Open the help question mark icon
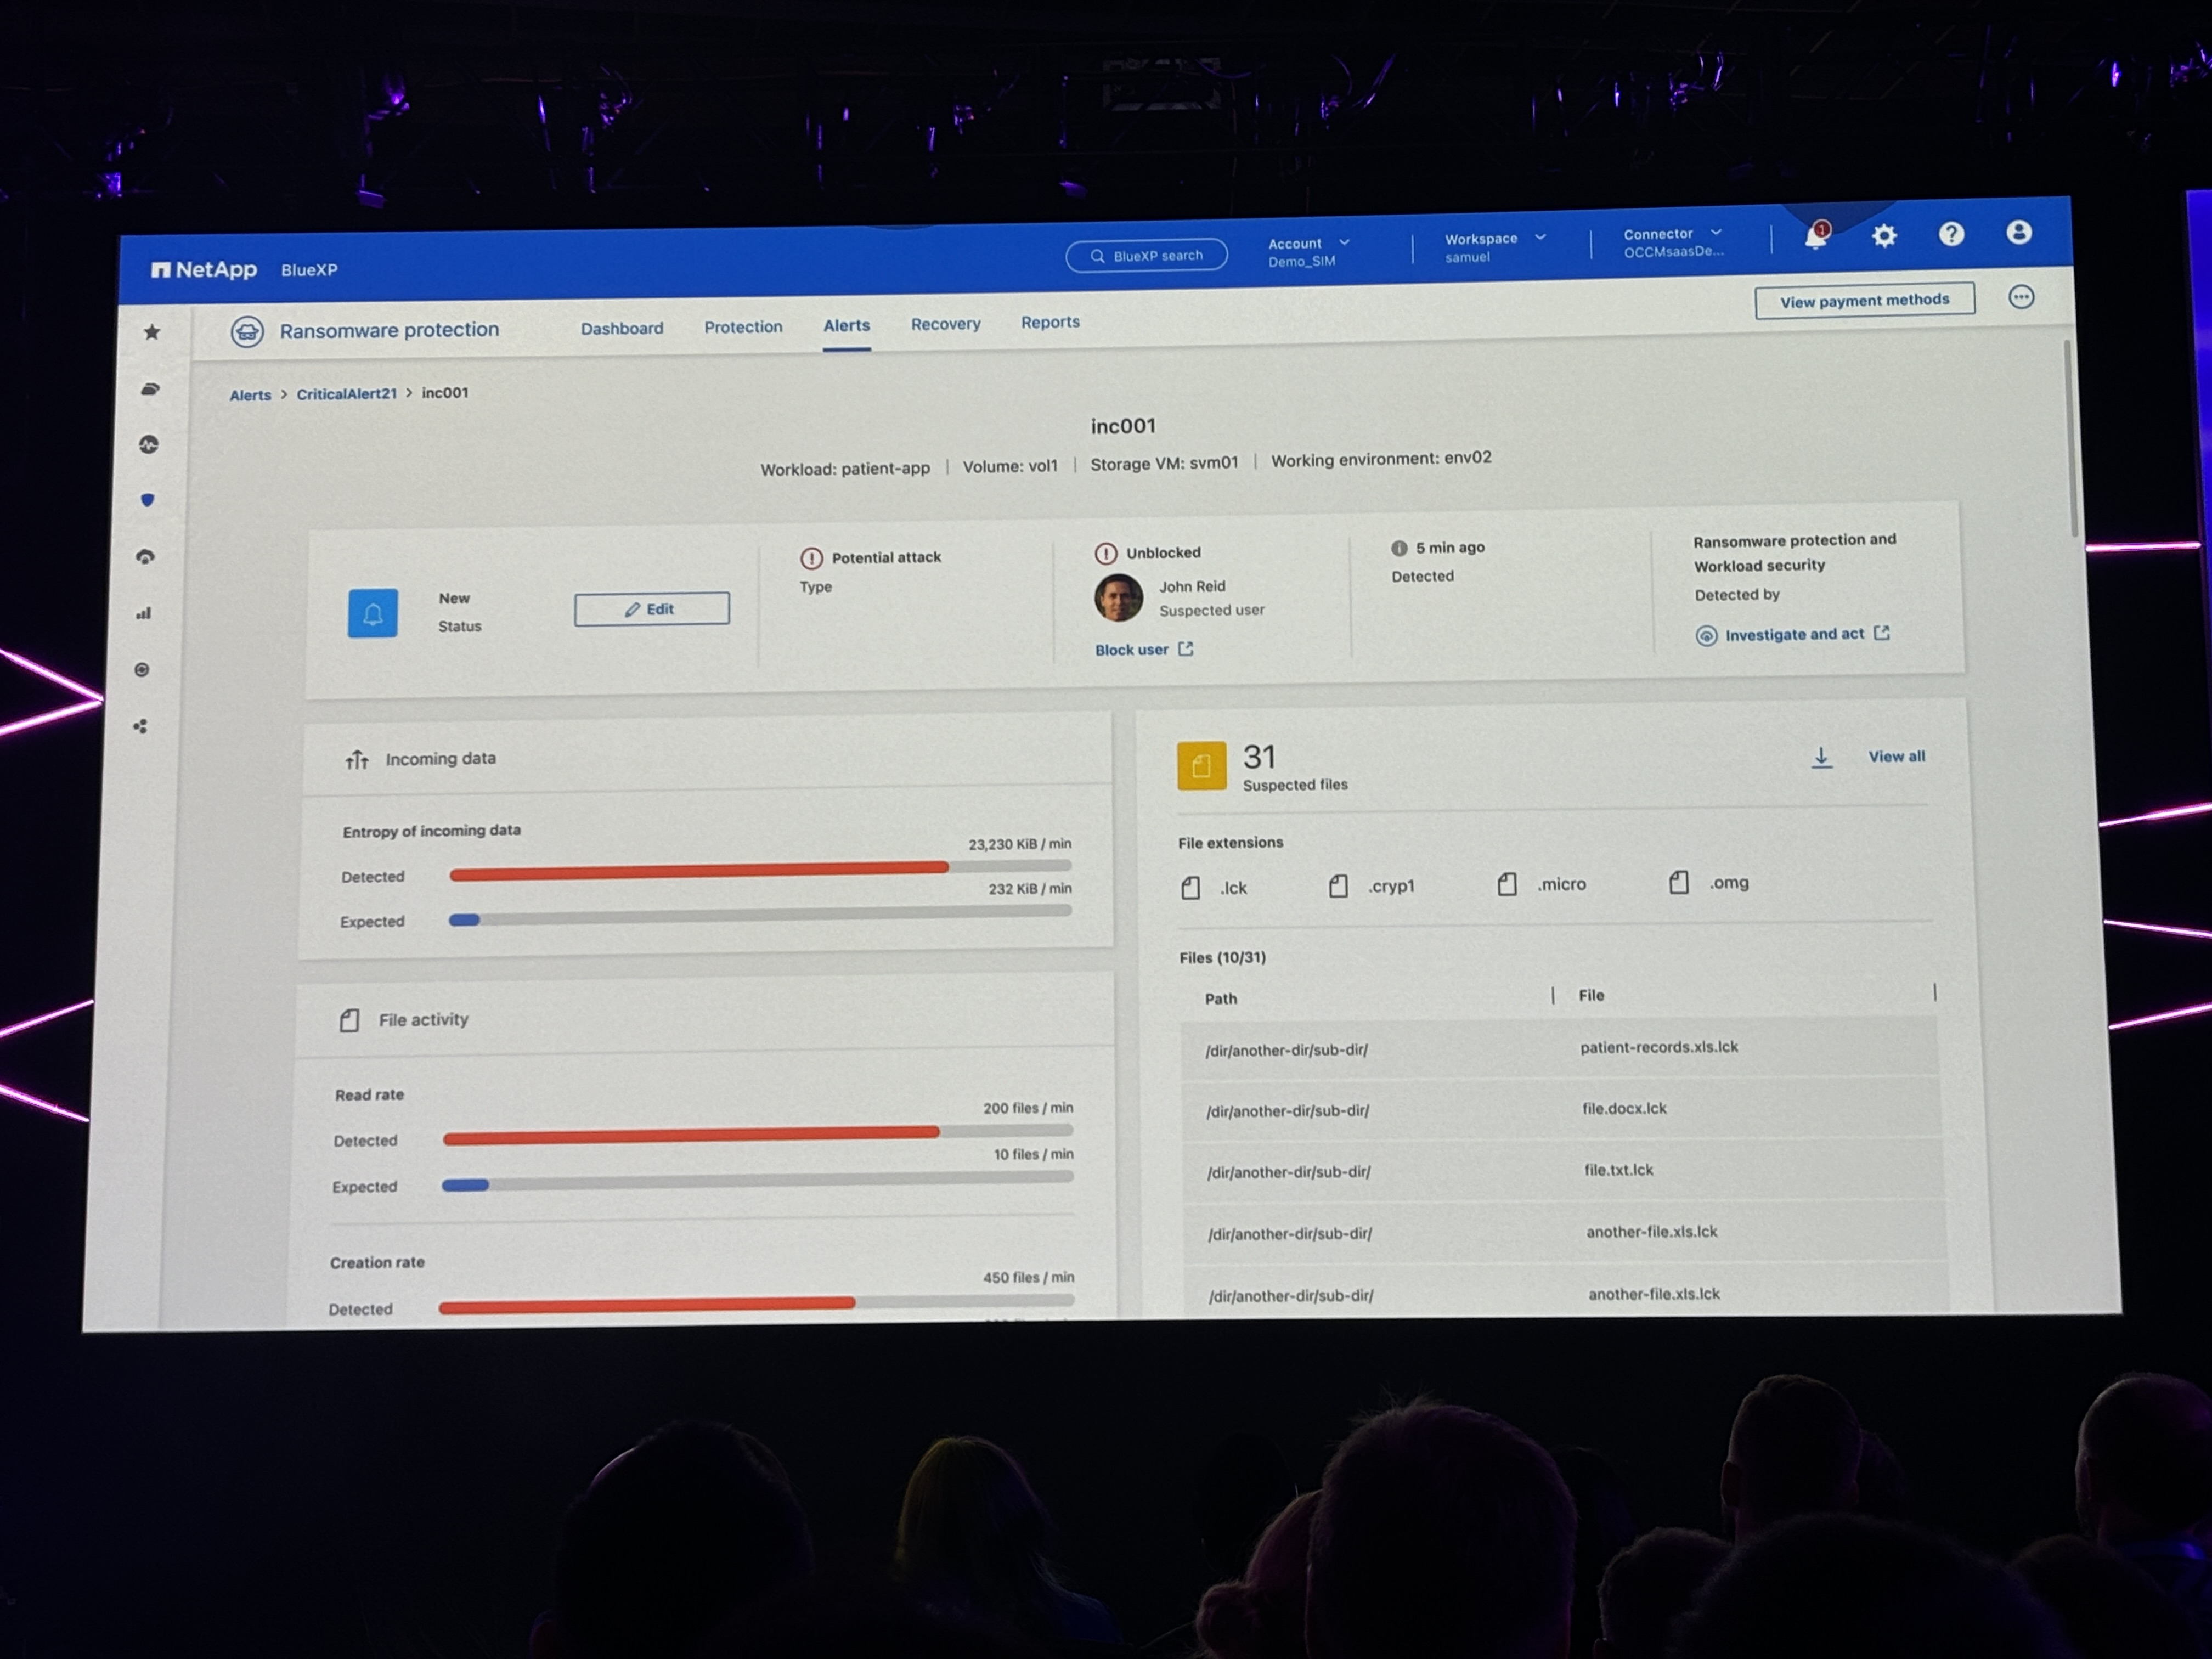2212x1659 pixels. (x=1951, y=234)
